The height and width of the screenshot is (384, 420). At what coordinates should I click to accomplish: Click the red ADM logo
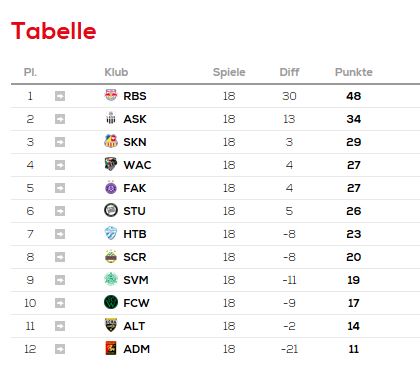pos(111,348)
